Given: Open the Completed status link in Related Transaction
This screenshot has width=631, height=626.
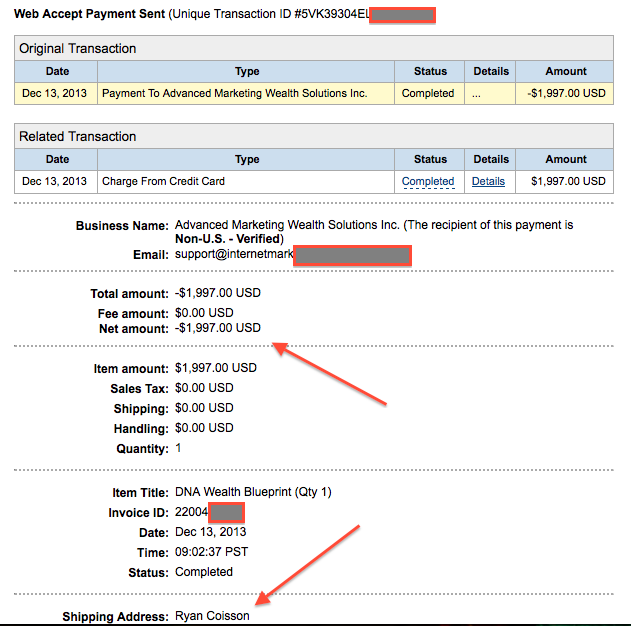Looking at the screenshot, I should [x=428, y=181].
